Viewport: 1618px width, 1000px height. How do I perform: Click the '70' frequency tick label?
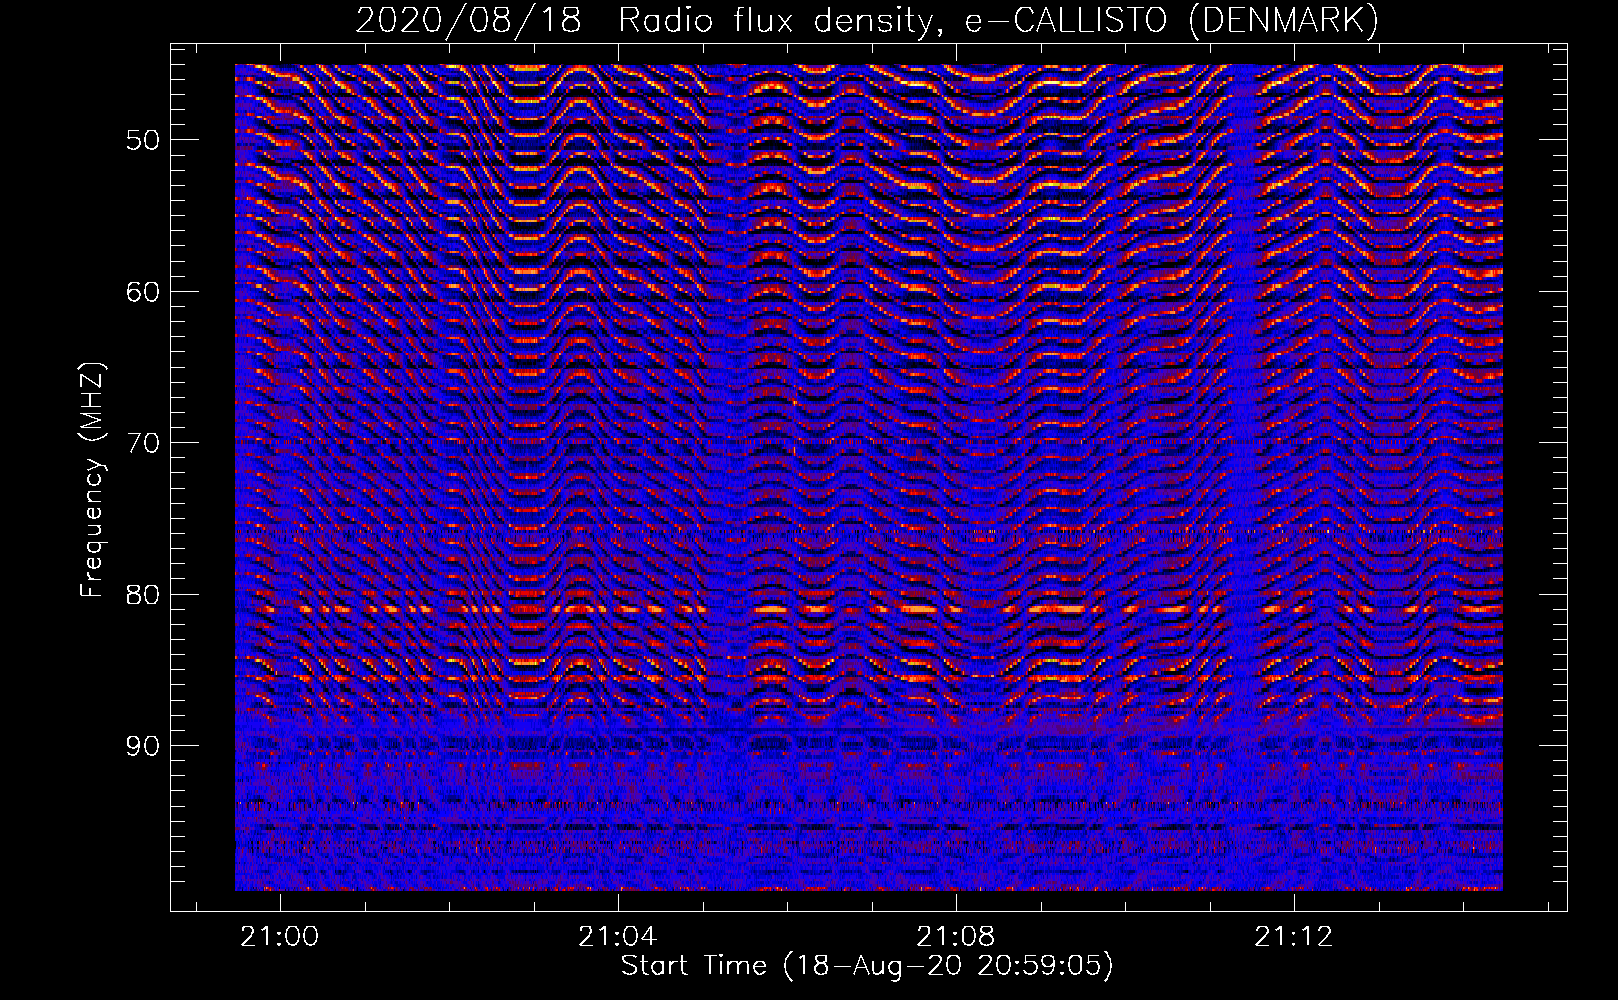tap(142, 443)
